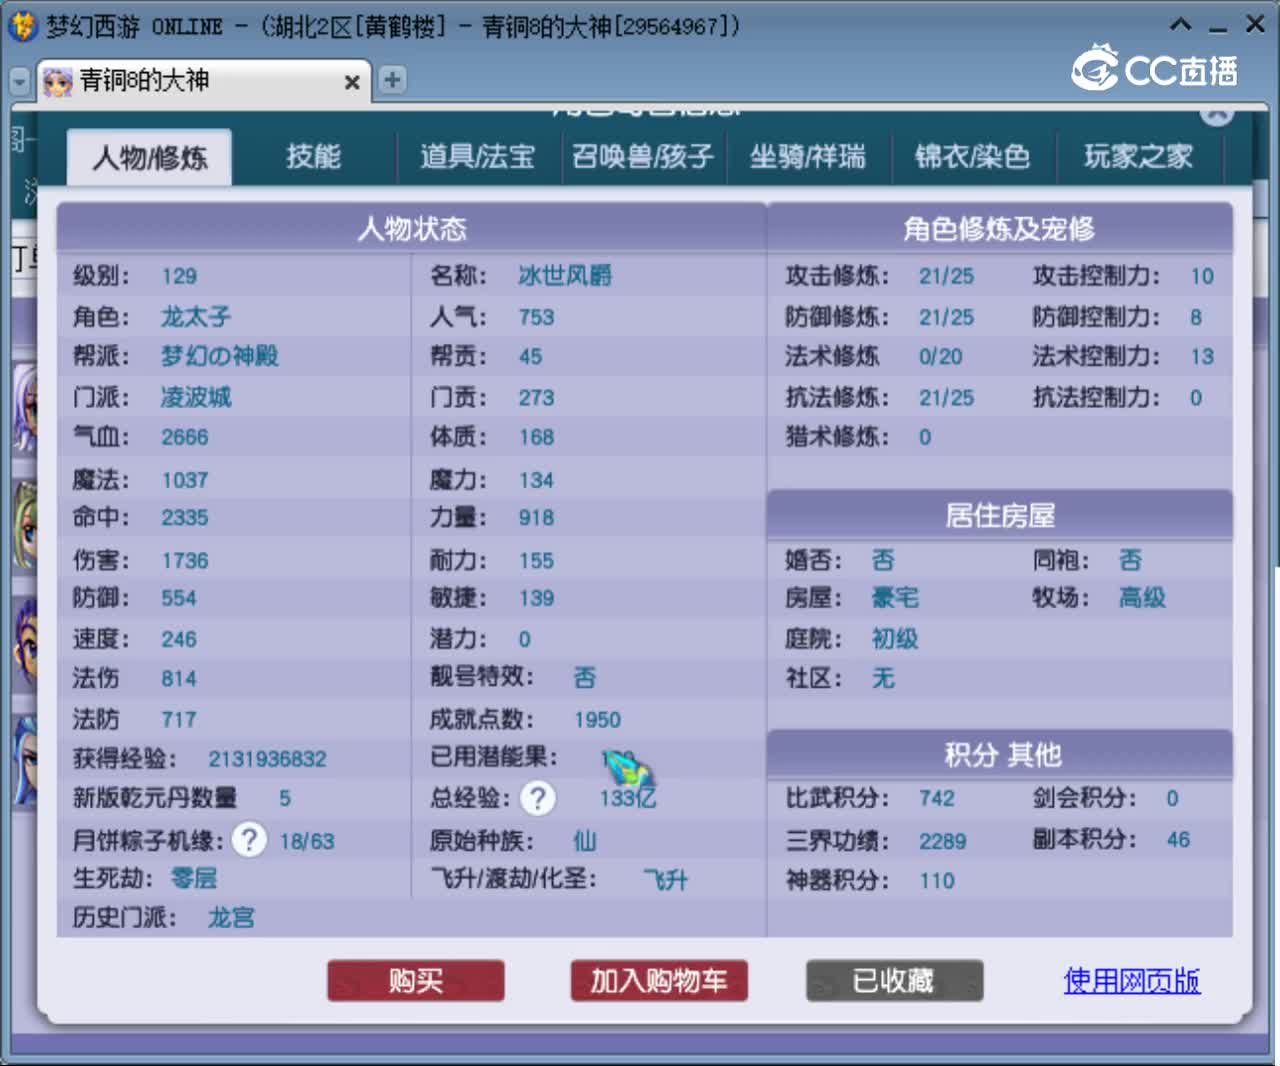Viewport: 1280px width, 1066px height.
Task: Click character name 冰世风爵
Action: 565,276
